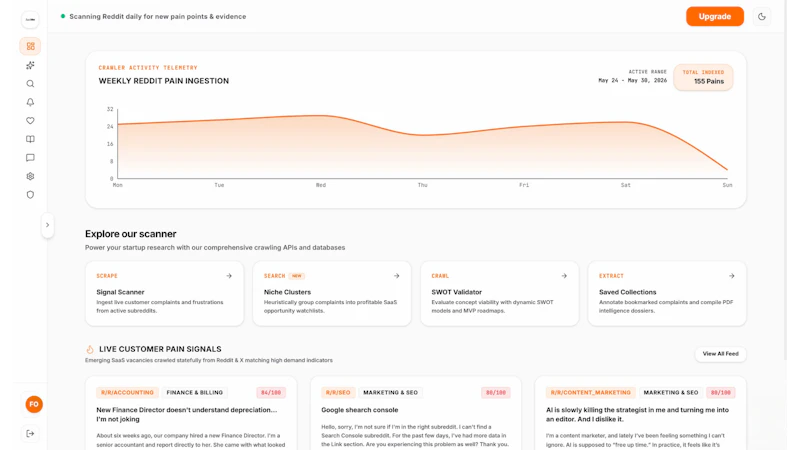Click the R/R/SEO subreddit tag

338,392
